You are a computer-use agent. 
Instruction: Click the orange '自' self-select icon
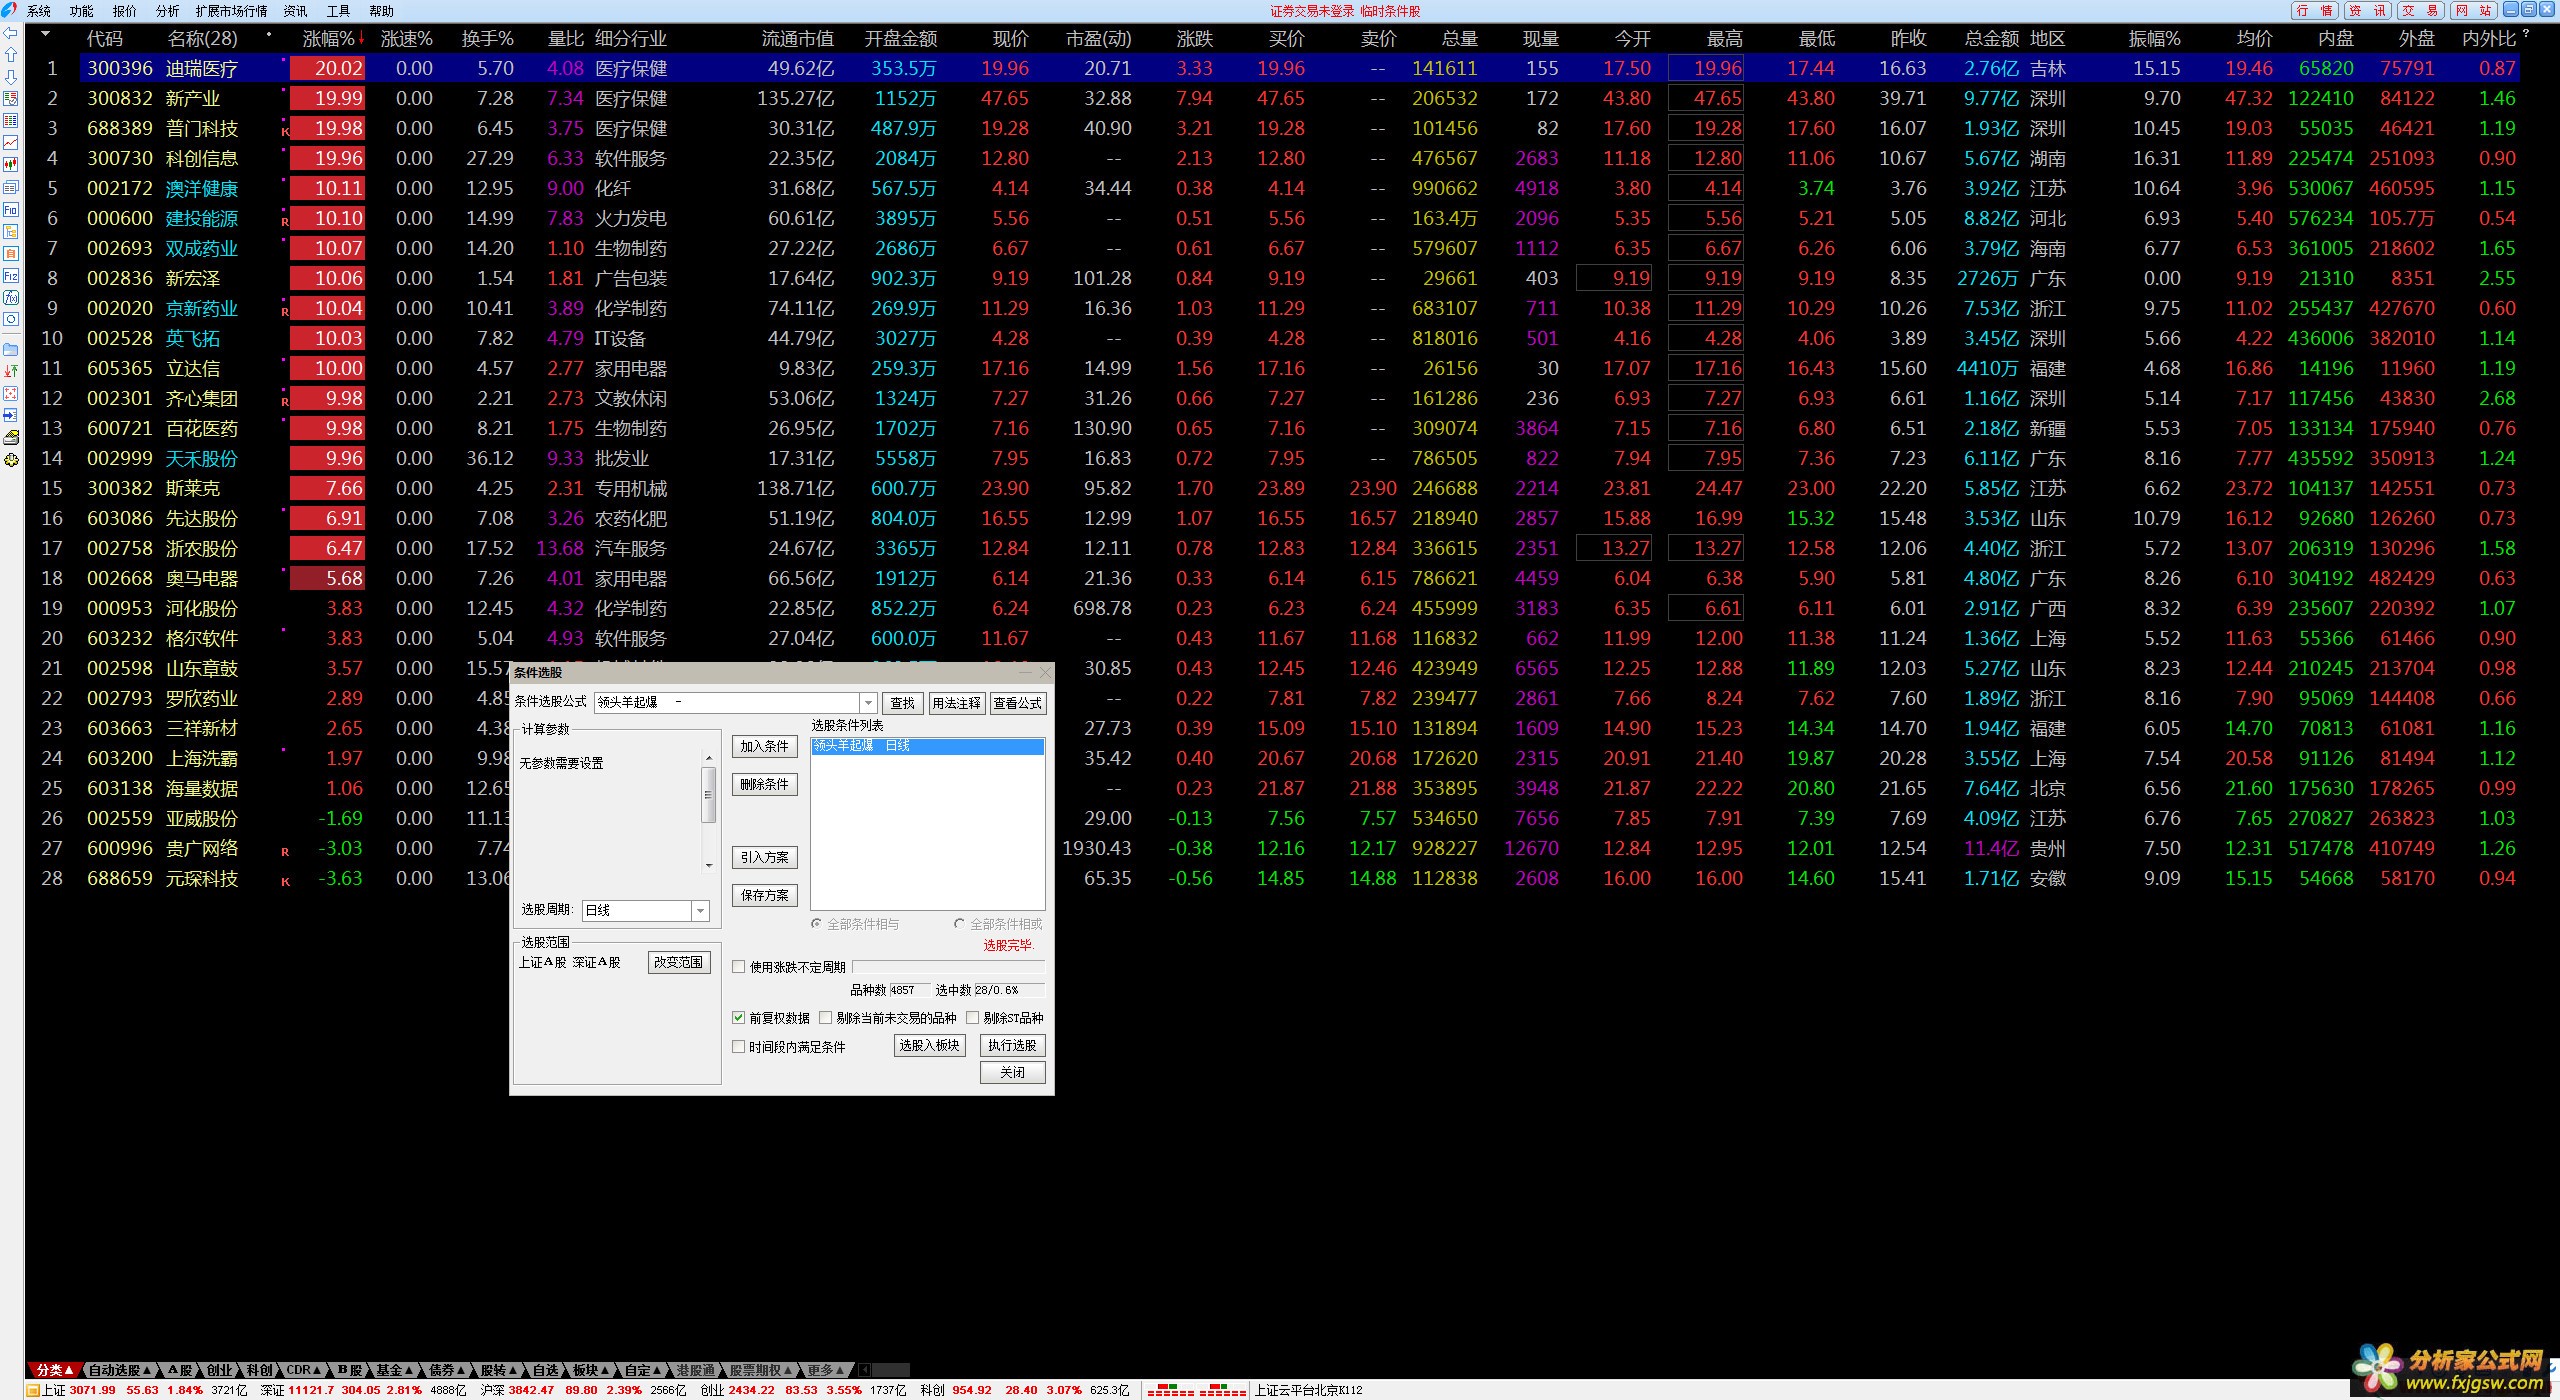click(x=11, y=254)
